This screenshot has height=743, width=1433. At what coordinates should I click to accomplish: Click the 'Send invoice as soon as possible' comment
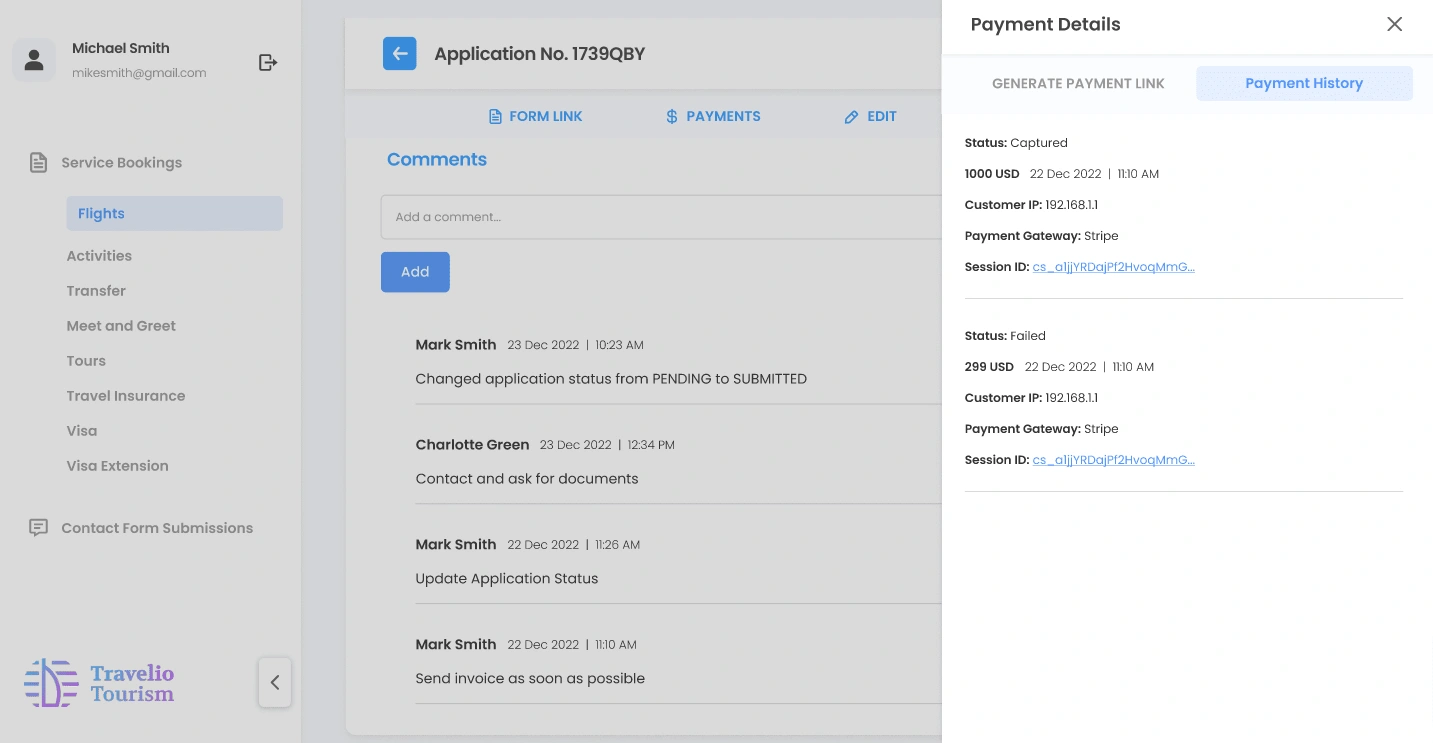pyautogui.click(x=530, y=679)
